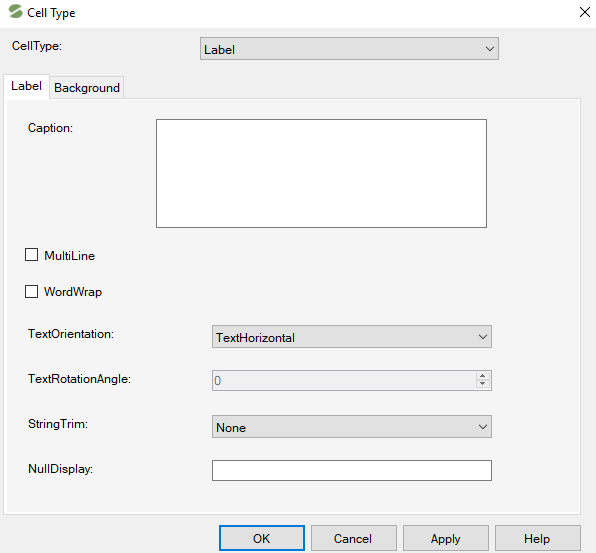Click the StringTrim: label text
The width and height of the screenshot is (596, 553).
(x=58, y=424)
